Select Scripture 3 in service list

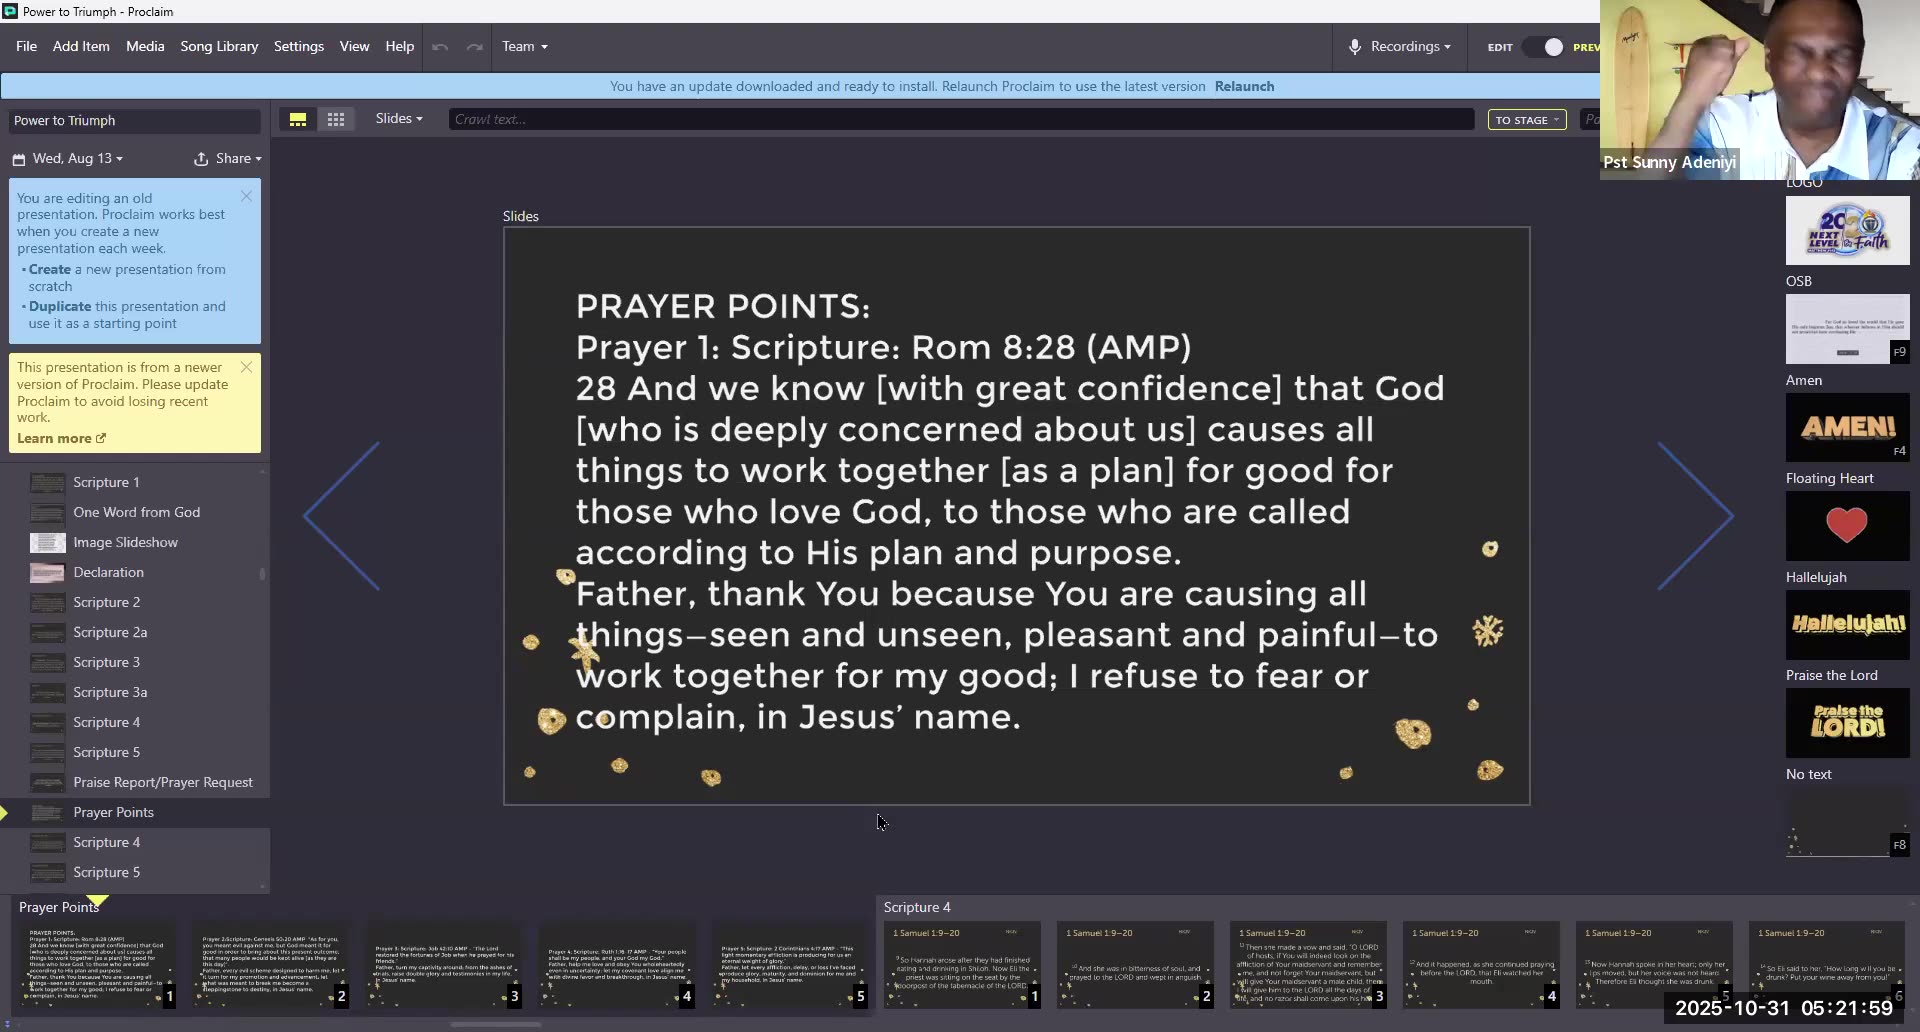tap(135, 662)
